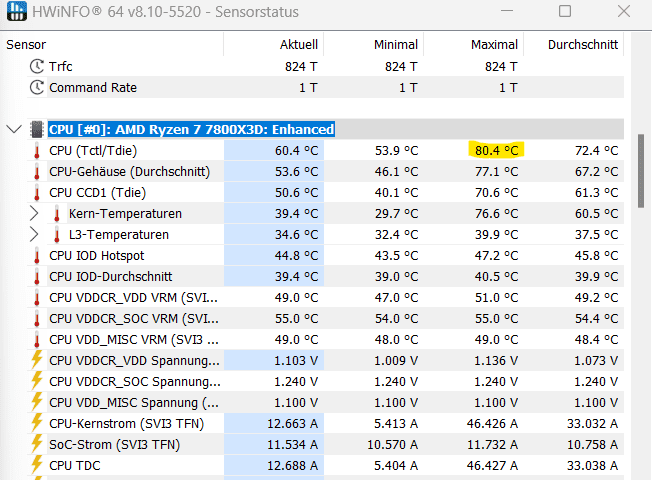Click the clock icon beside Command Rate
This screenshot has height=480, width=652.
(37, 87)
